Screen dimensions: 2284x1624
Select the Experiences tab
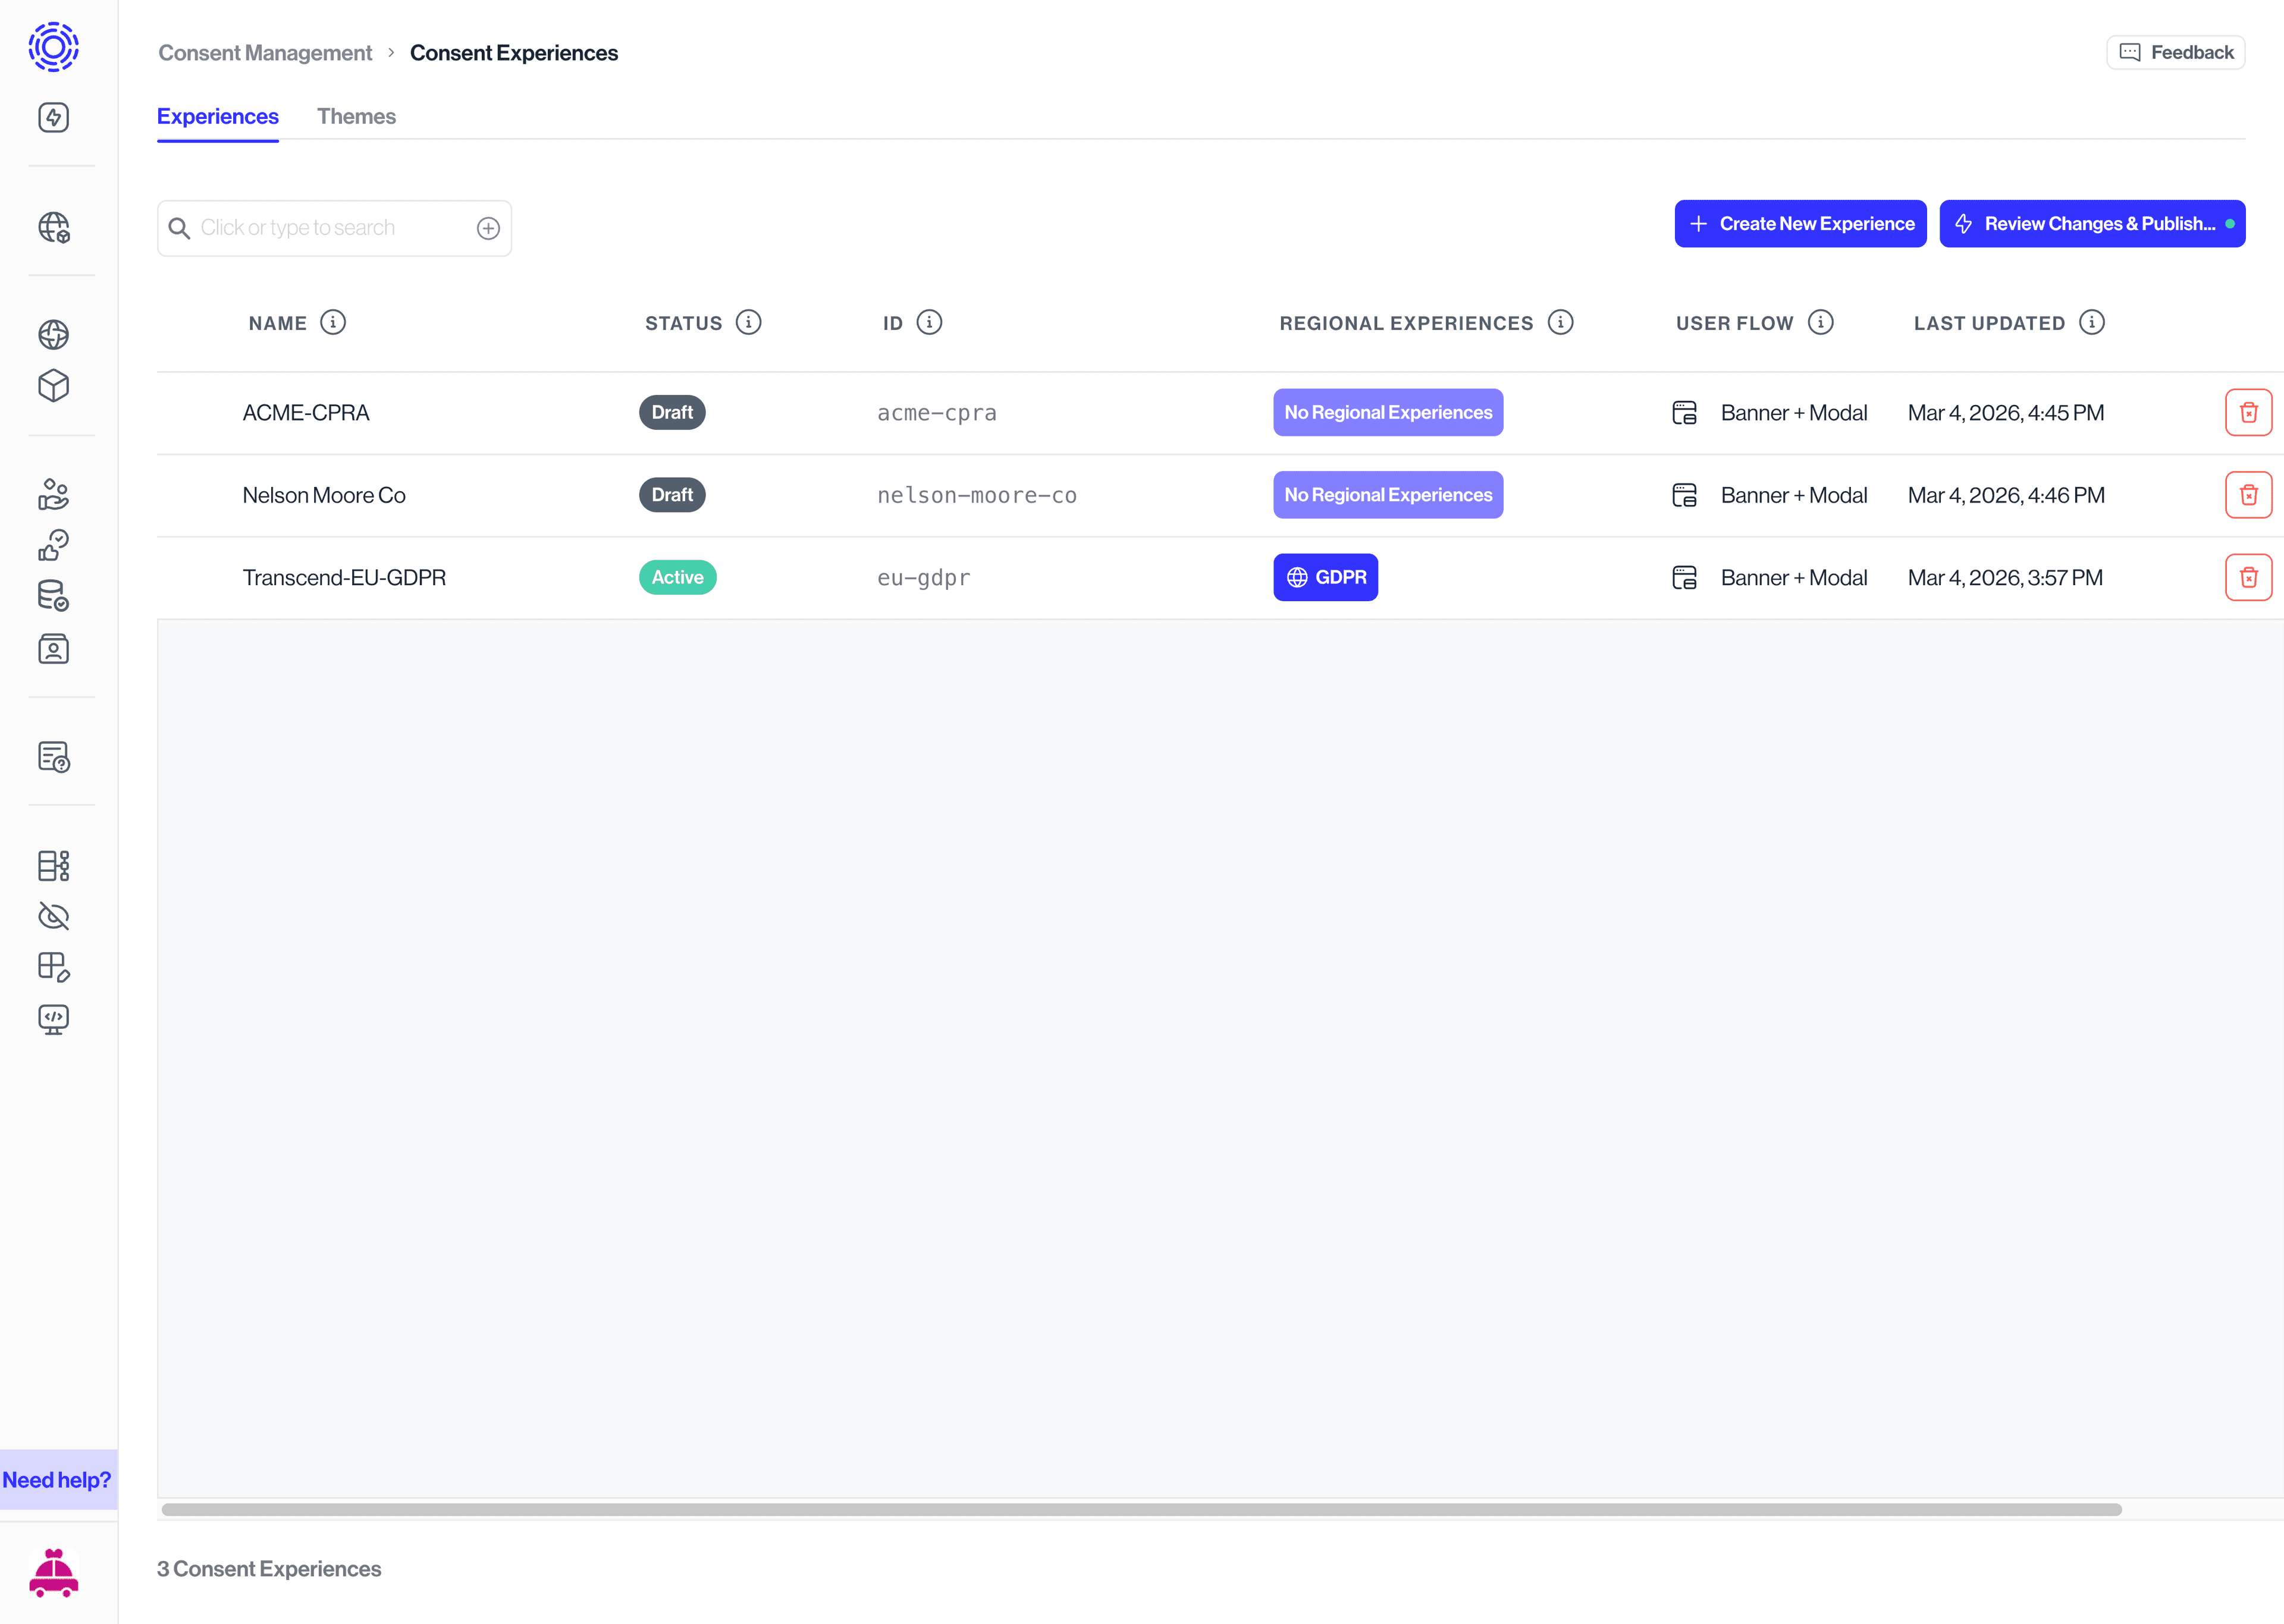(217, 116)
